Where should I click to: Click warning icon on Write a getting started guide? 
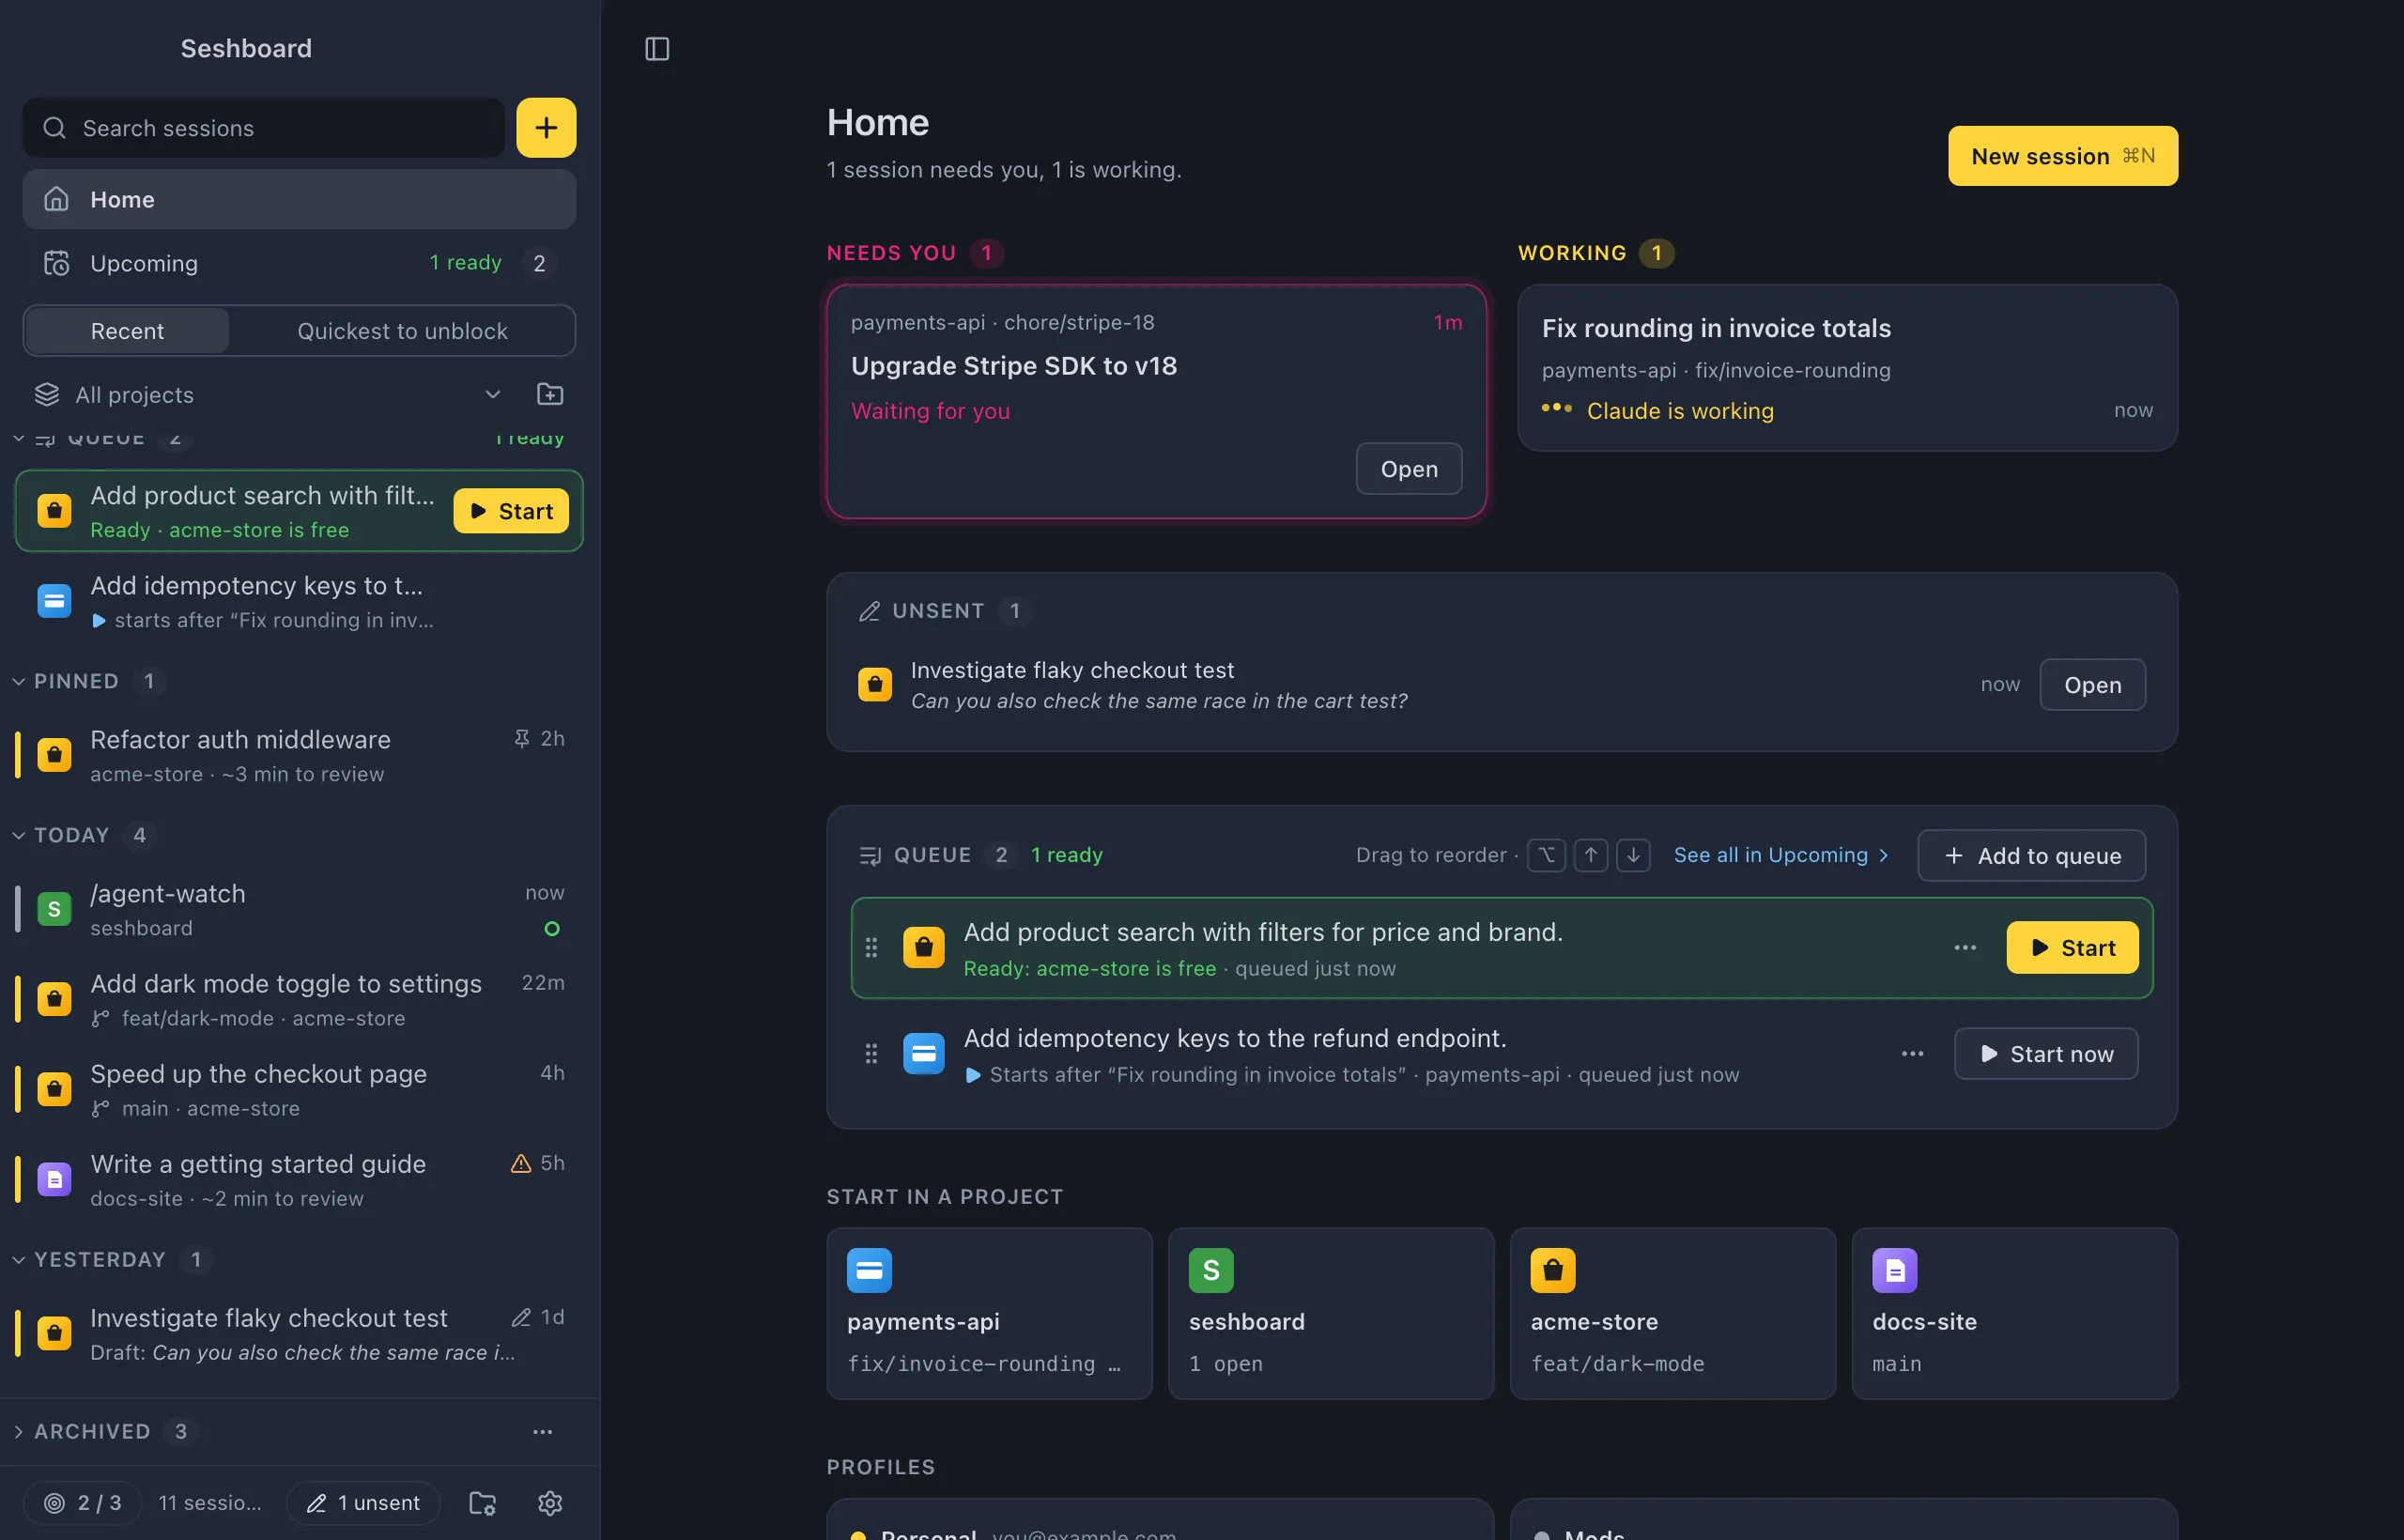(x=520, y=1163)
